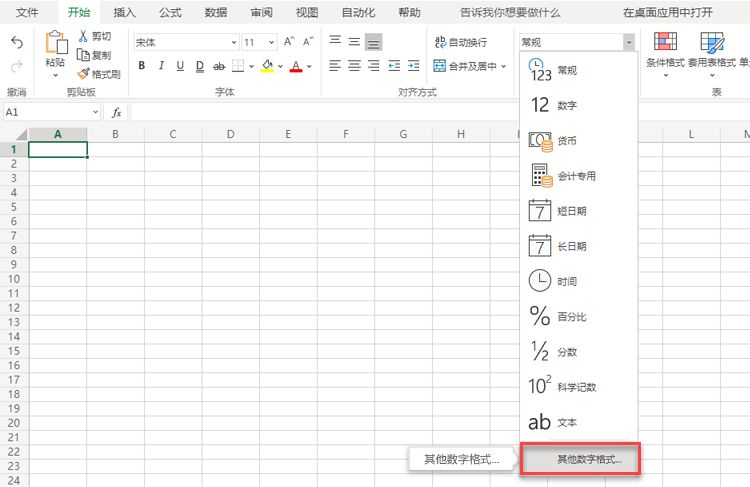Cut selection with the scissors icon
This screenshot has width=750, height=487.
coord(83,36)
